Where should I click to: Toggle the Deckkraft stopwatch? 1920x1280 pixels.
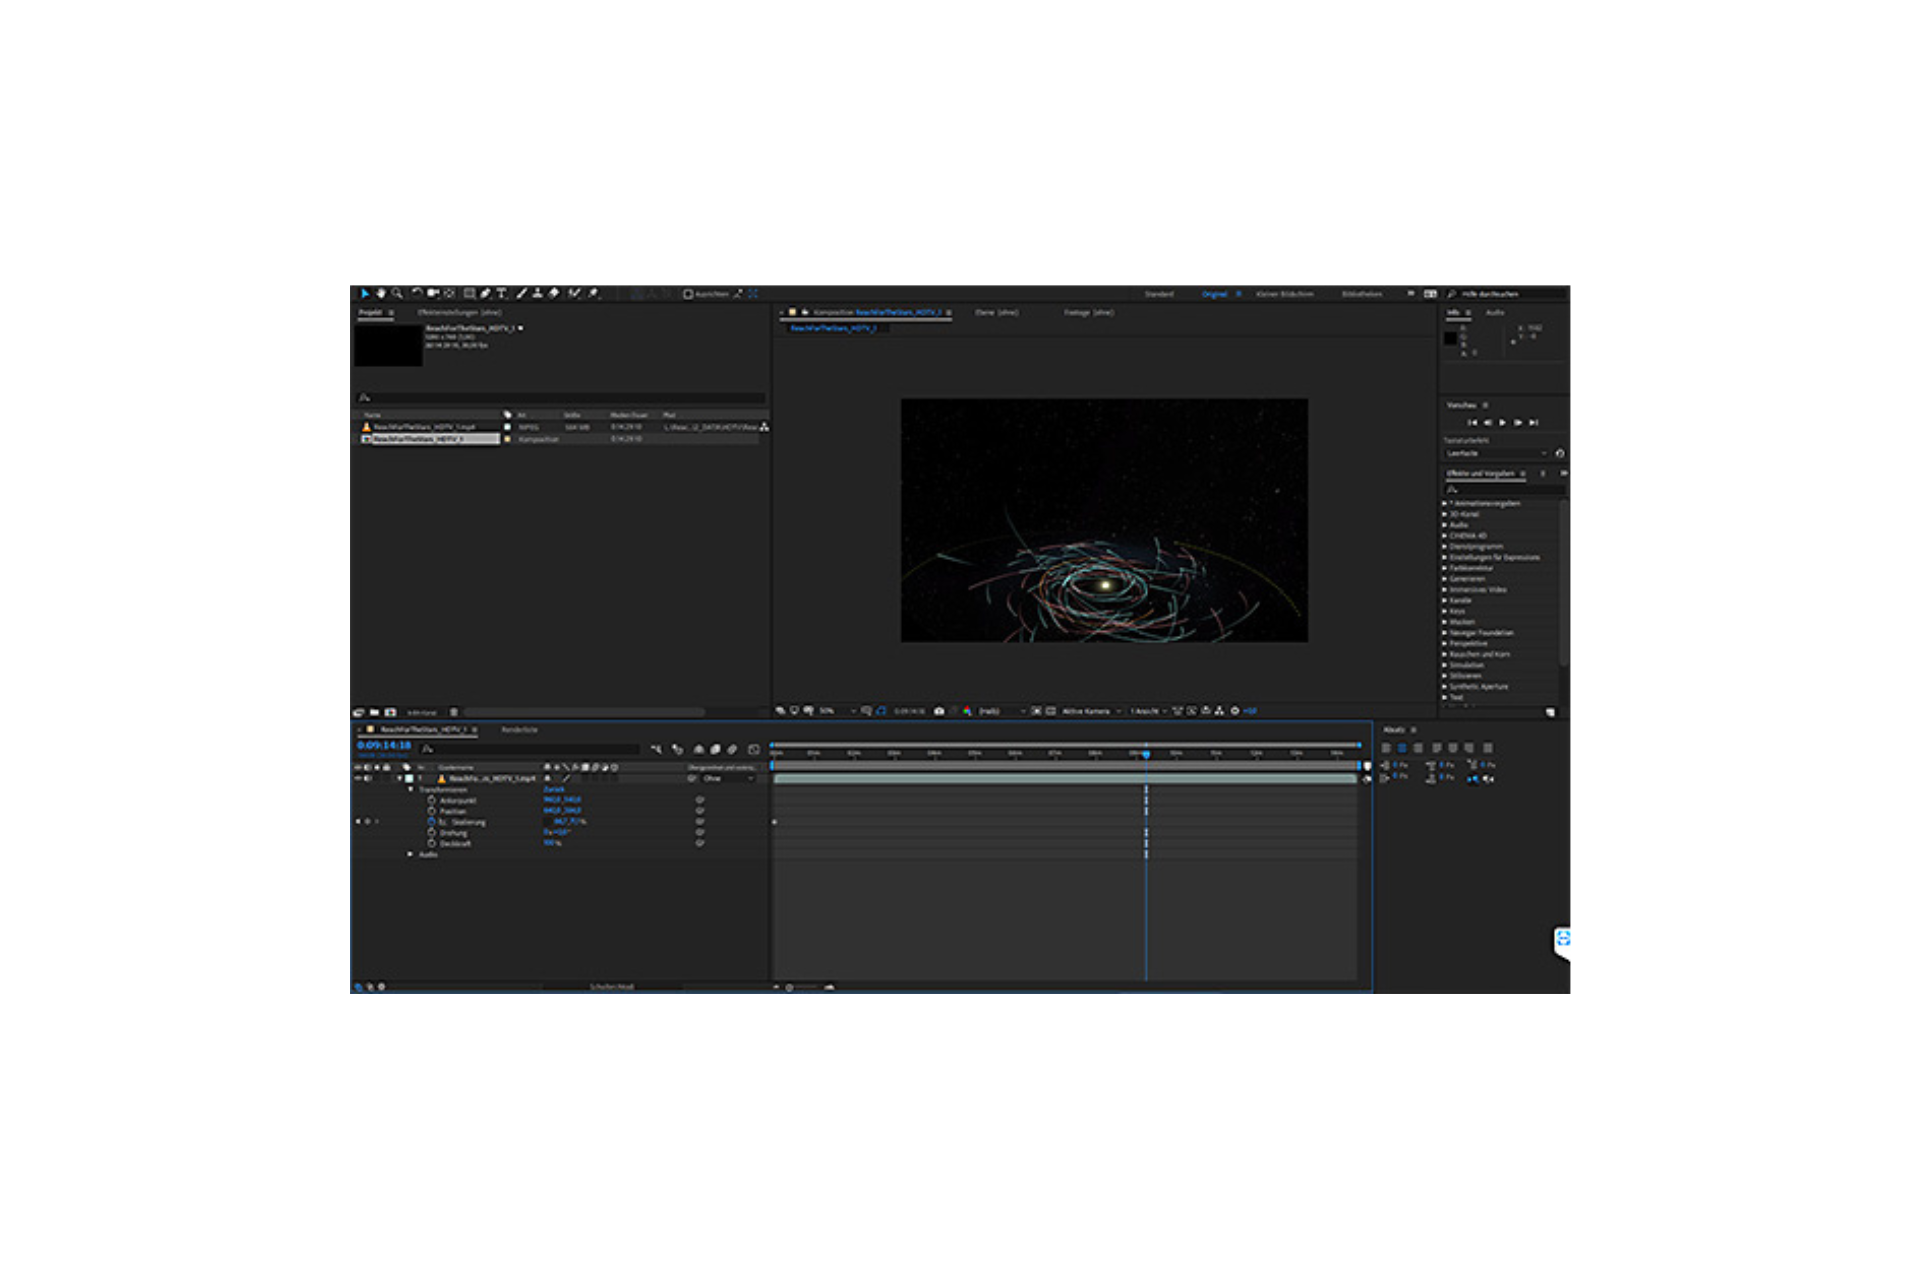[432, 844]
